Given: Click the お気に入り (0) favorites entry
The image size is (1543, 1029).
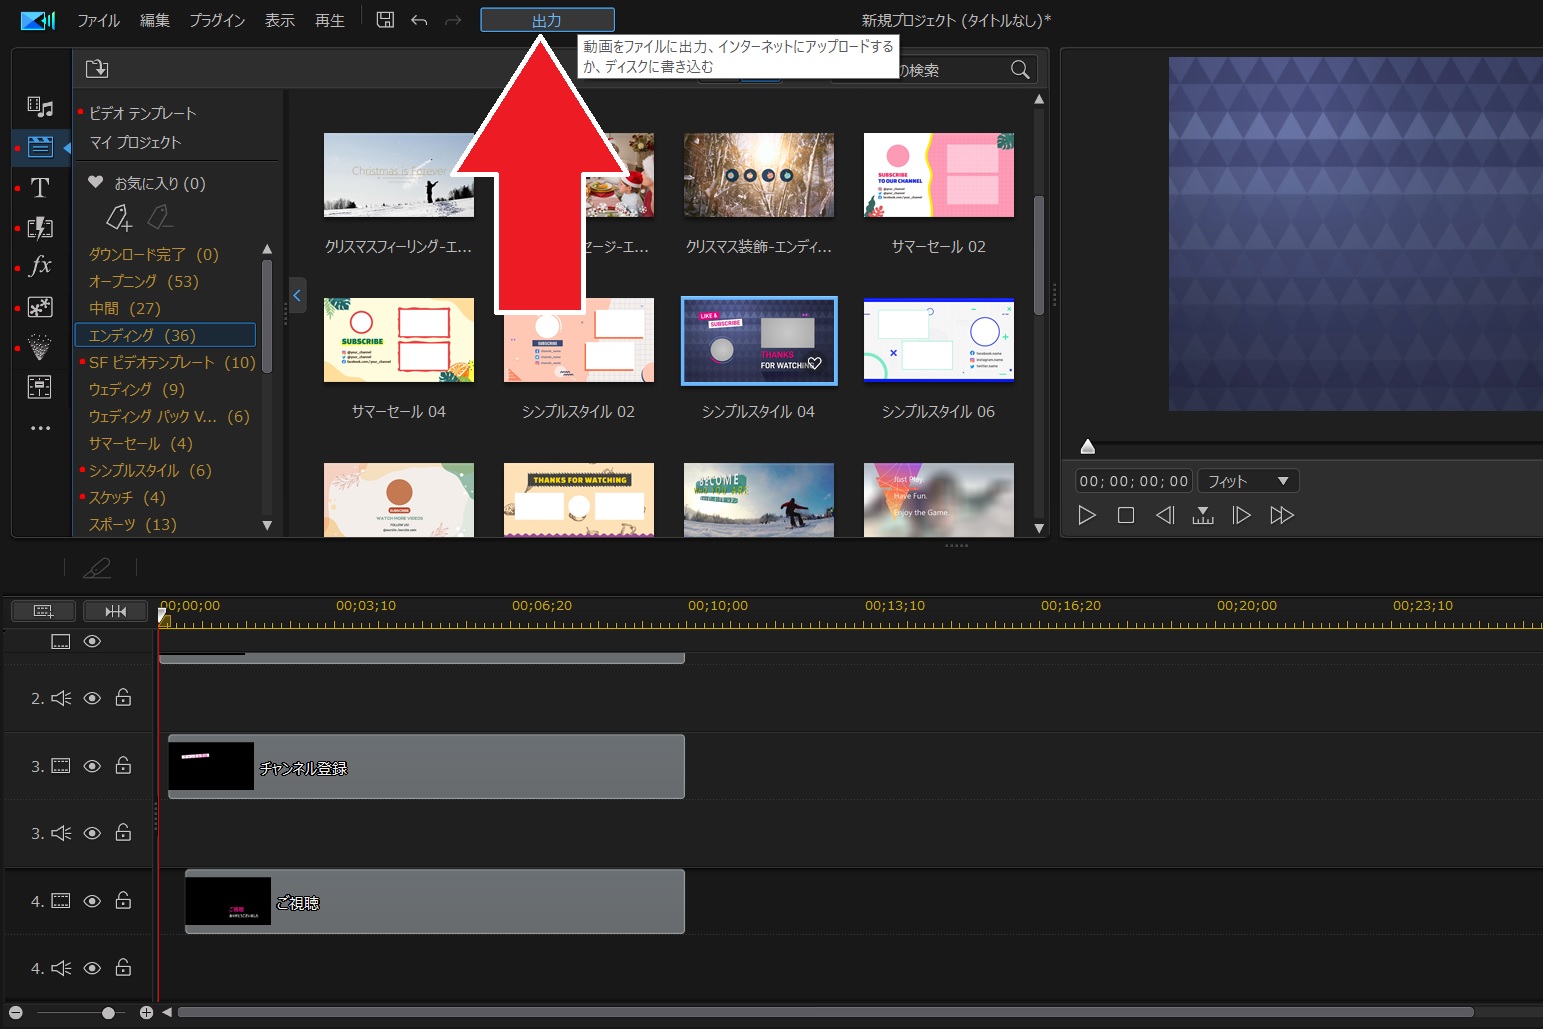Looking at the screenshot, I should click(x=147, y=183).
